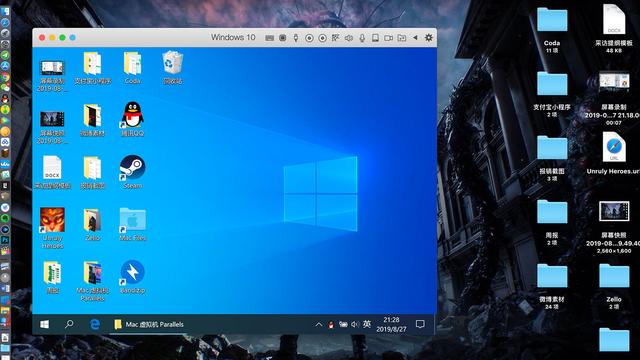640x360 pixels.
Task: Select the Mac 虚拟机 Parallels taskbar window
Action: point(149,324)
